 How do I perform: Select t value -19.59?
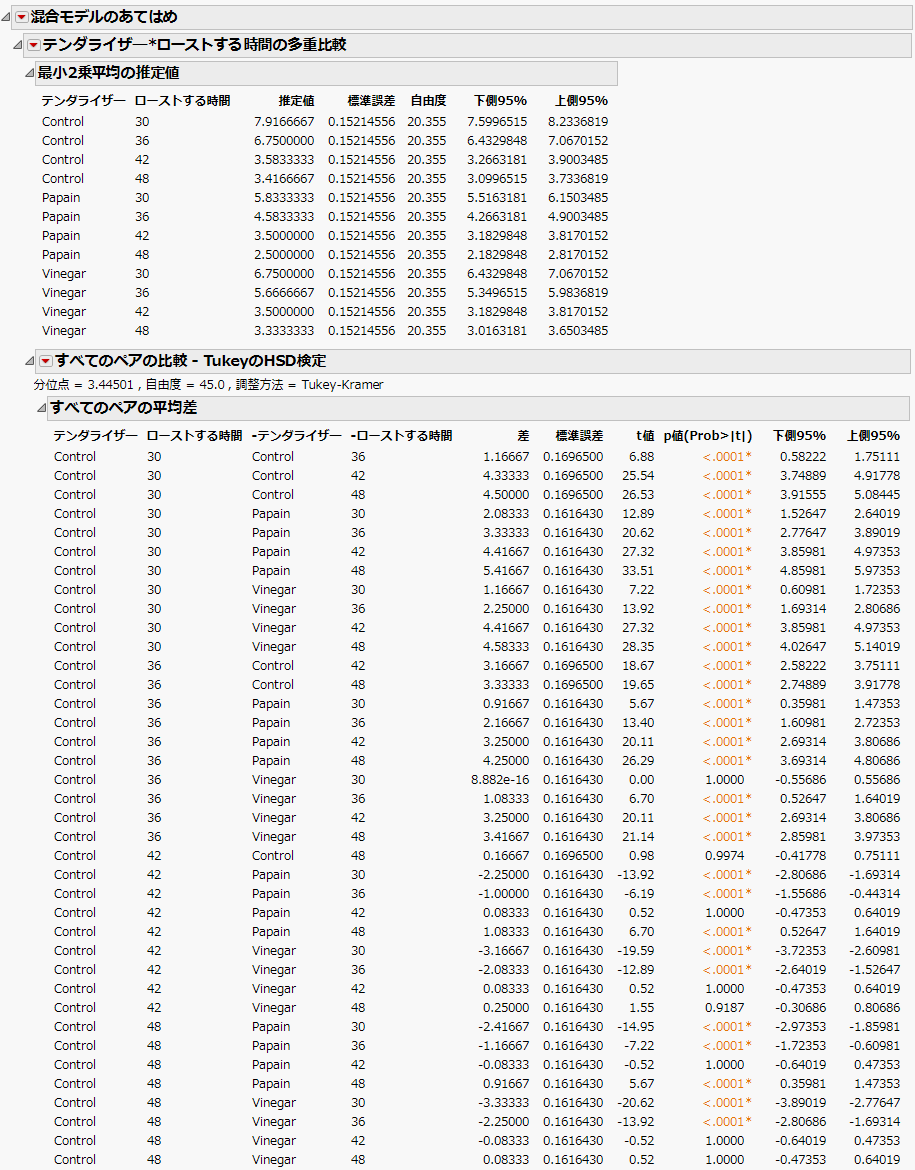click(x=636, y=951)
